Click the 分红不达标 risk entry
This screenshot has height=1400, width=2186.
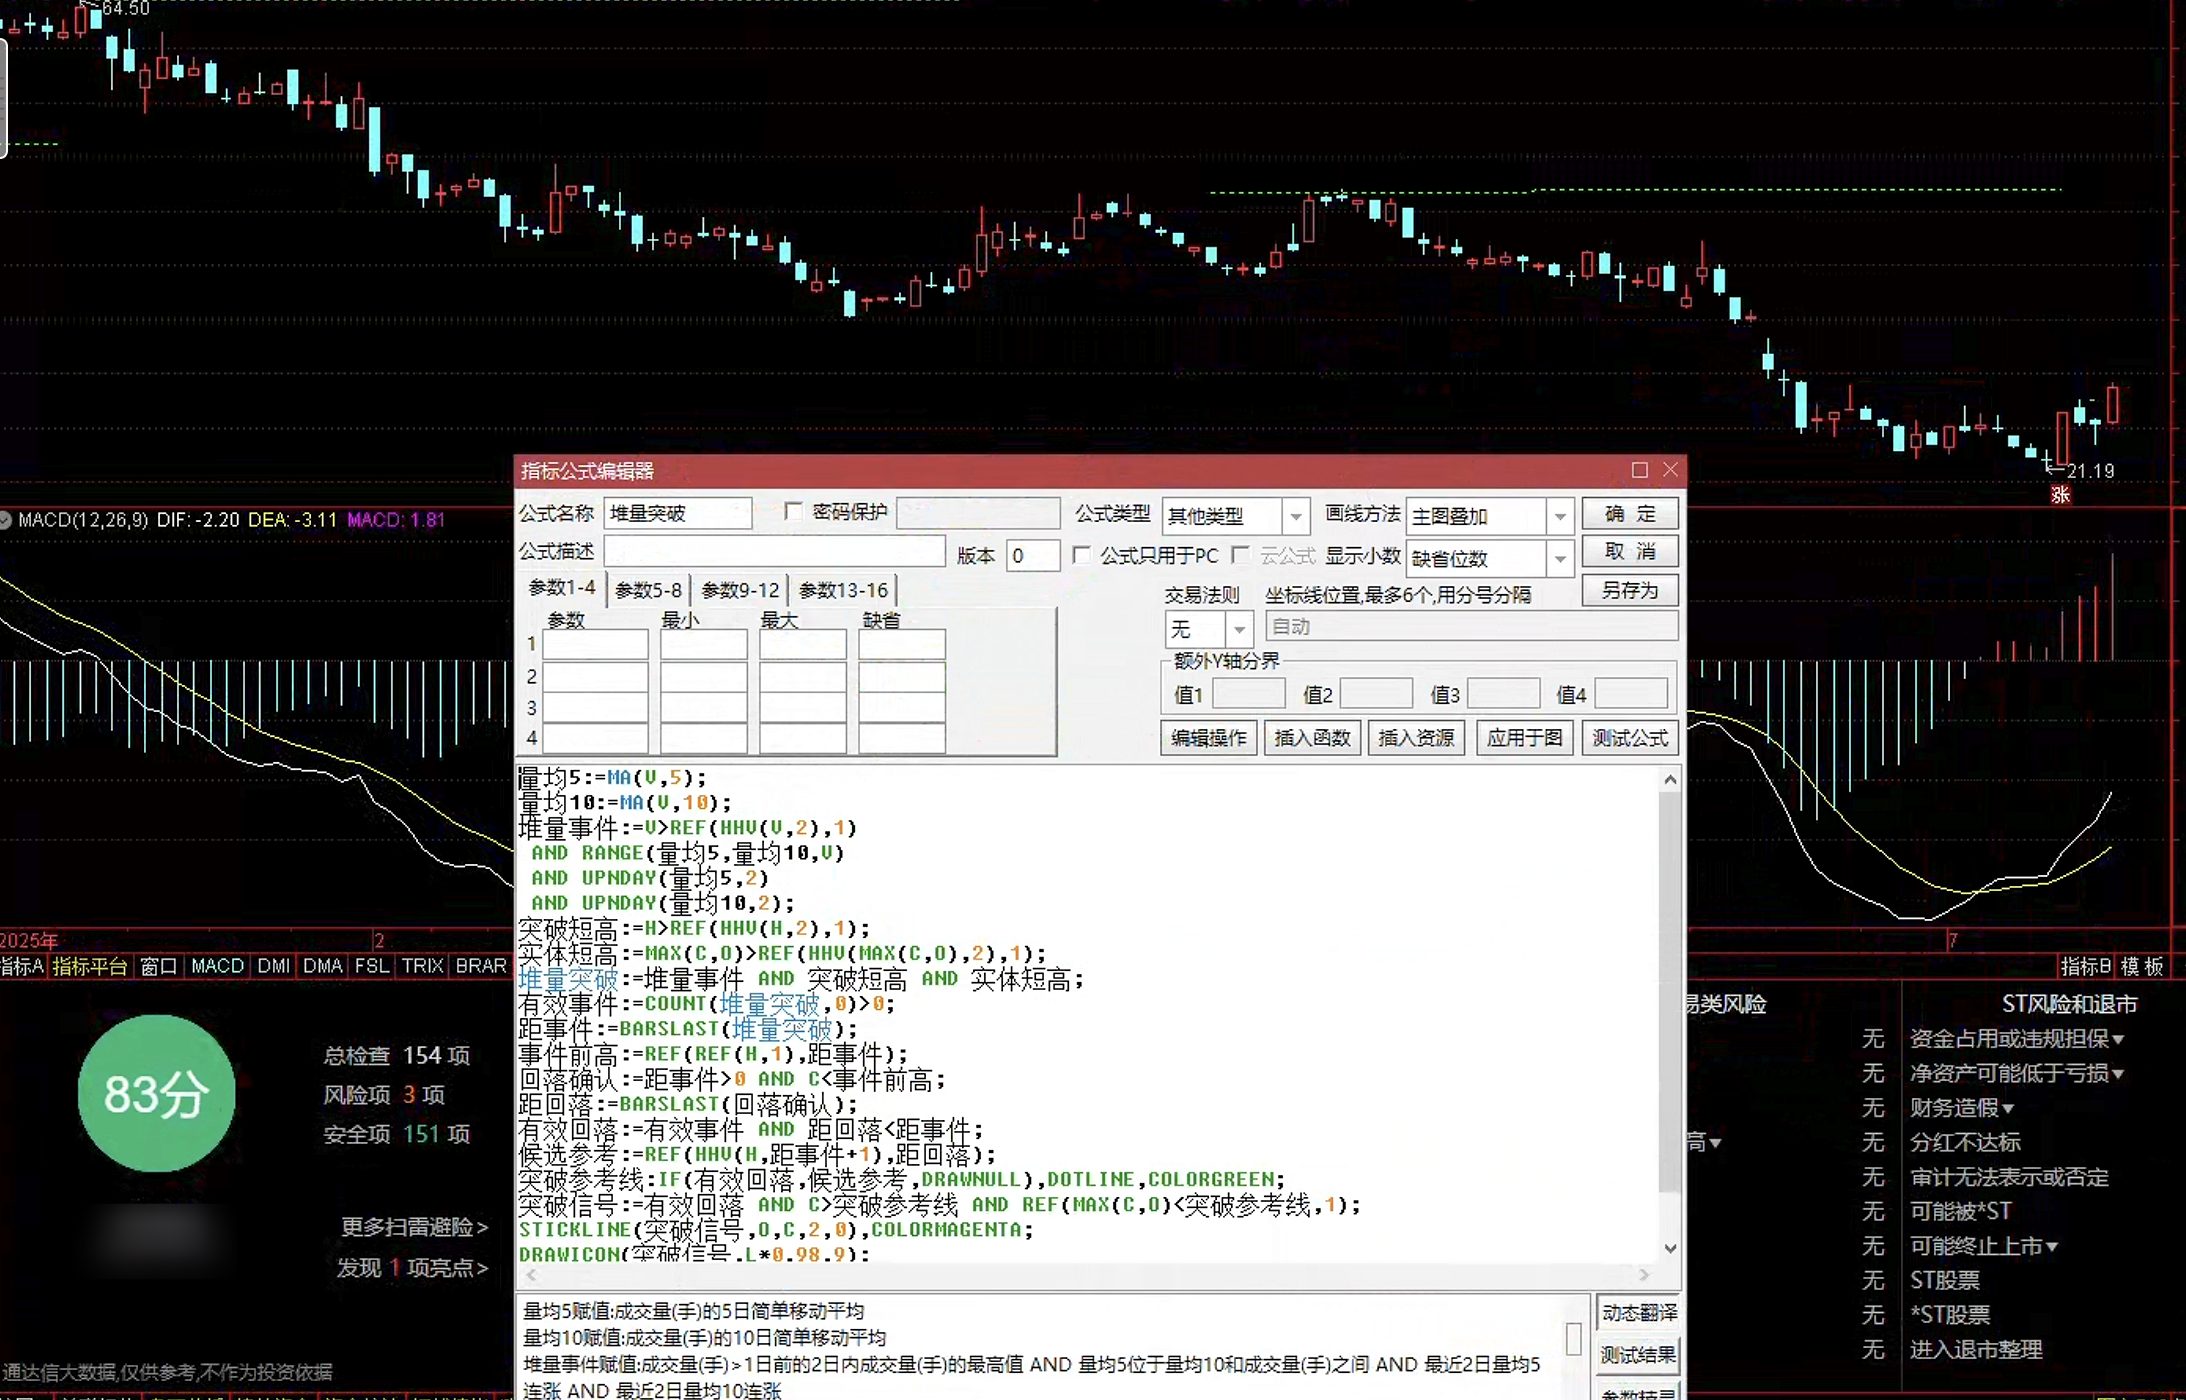click(1965, 1142)
